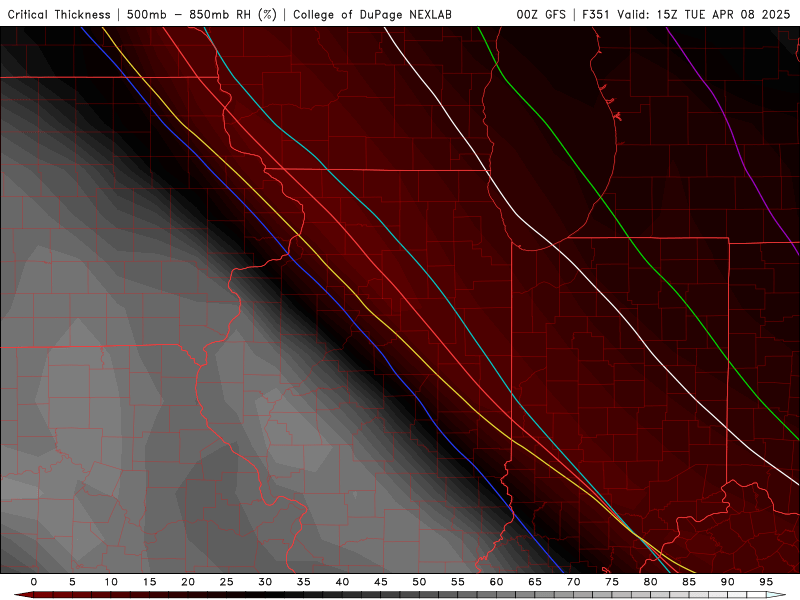
Task: Select the "00Z GFS" model run label
Action: (541, 15)
